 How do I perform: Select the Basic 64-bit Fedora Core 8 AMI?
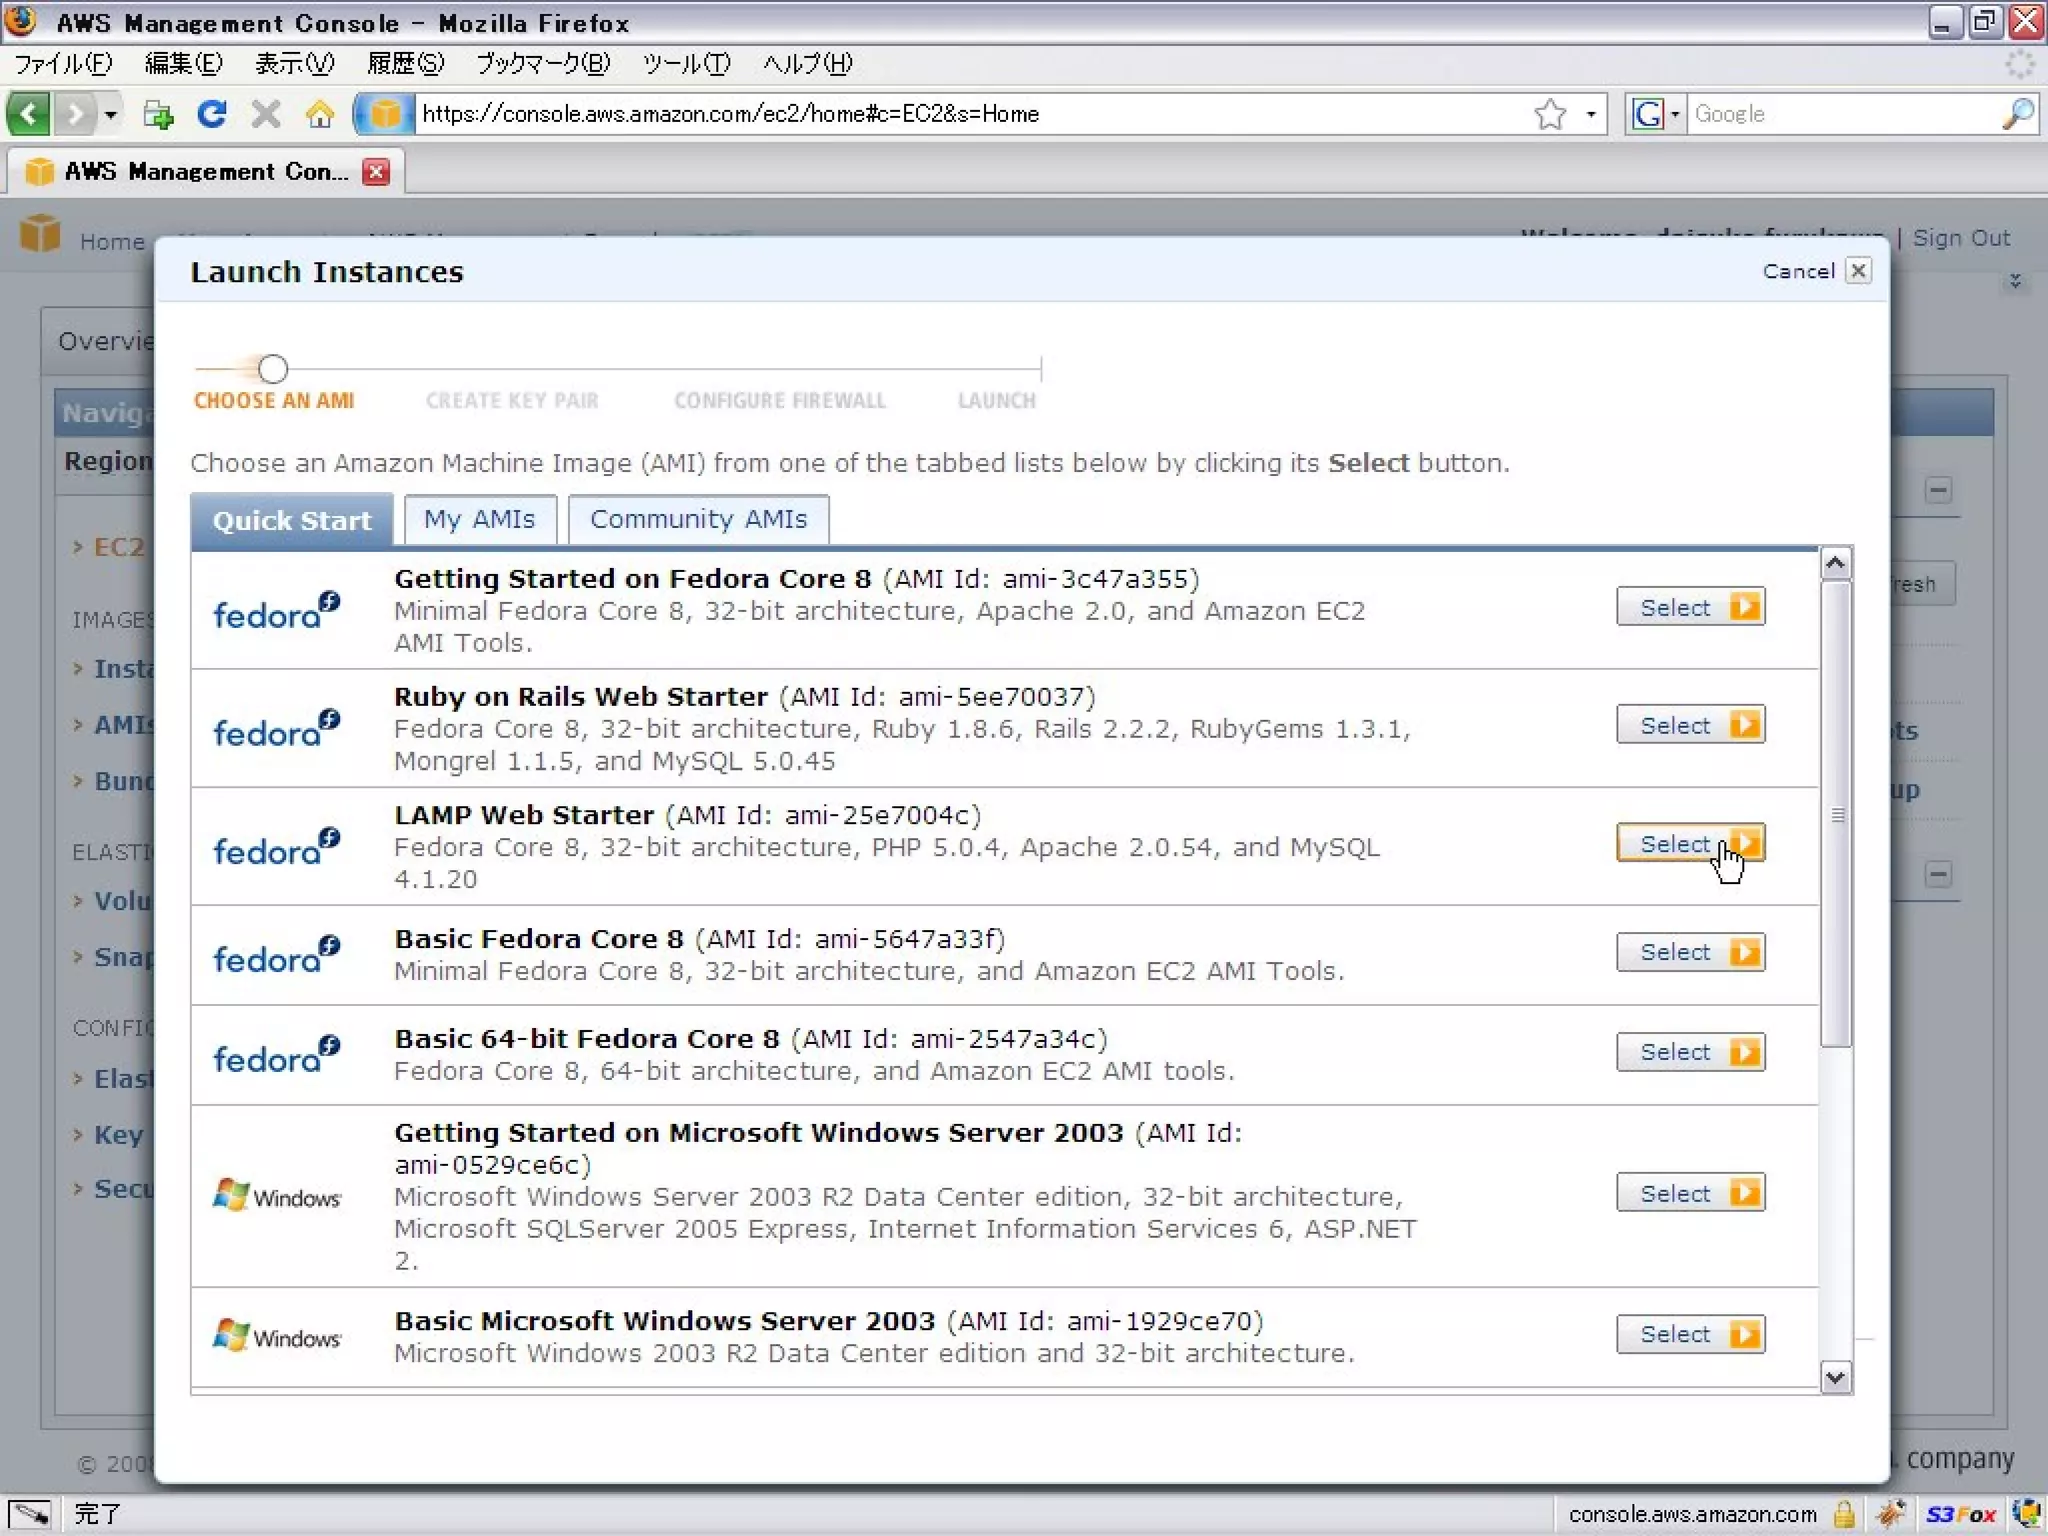pos(1690,1052)
